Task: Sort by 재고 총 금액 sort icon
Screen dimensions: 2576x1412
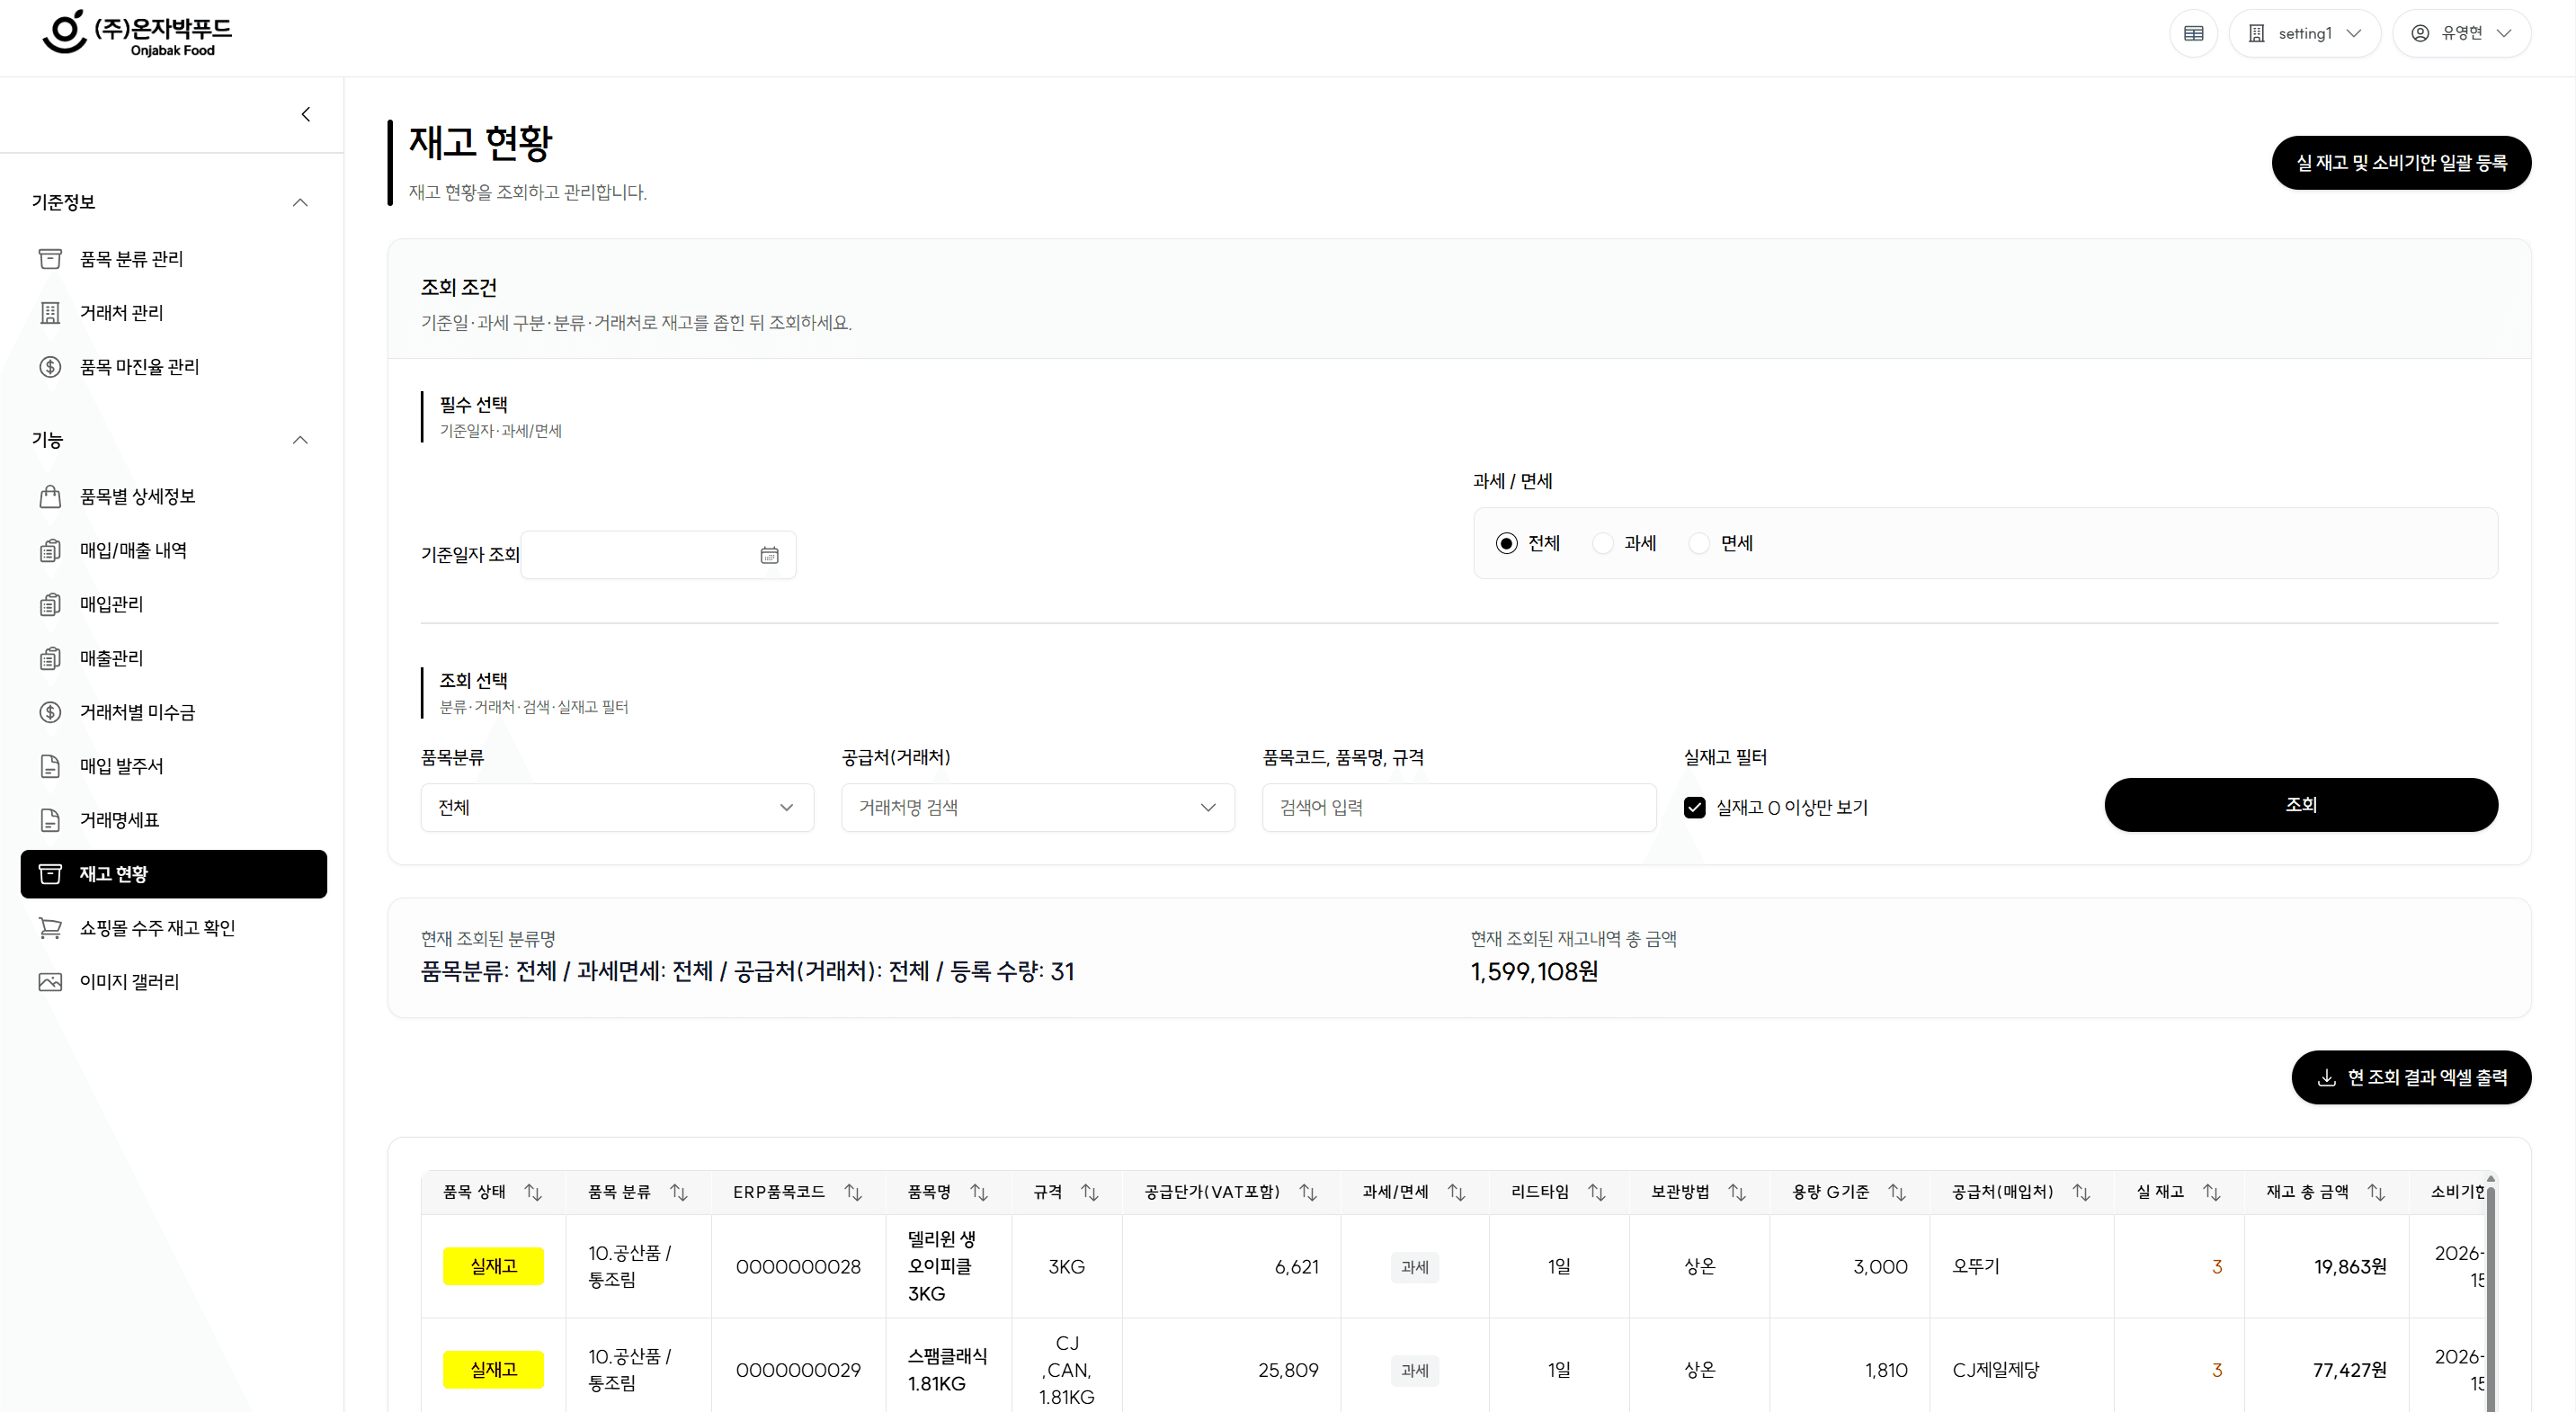Action: pyautogui.click(x=2377, y=1192)
